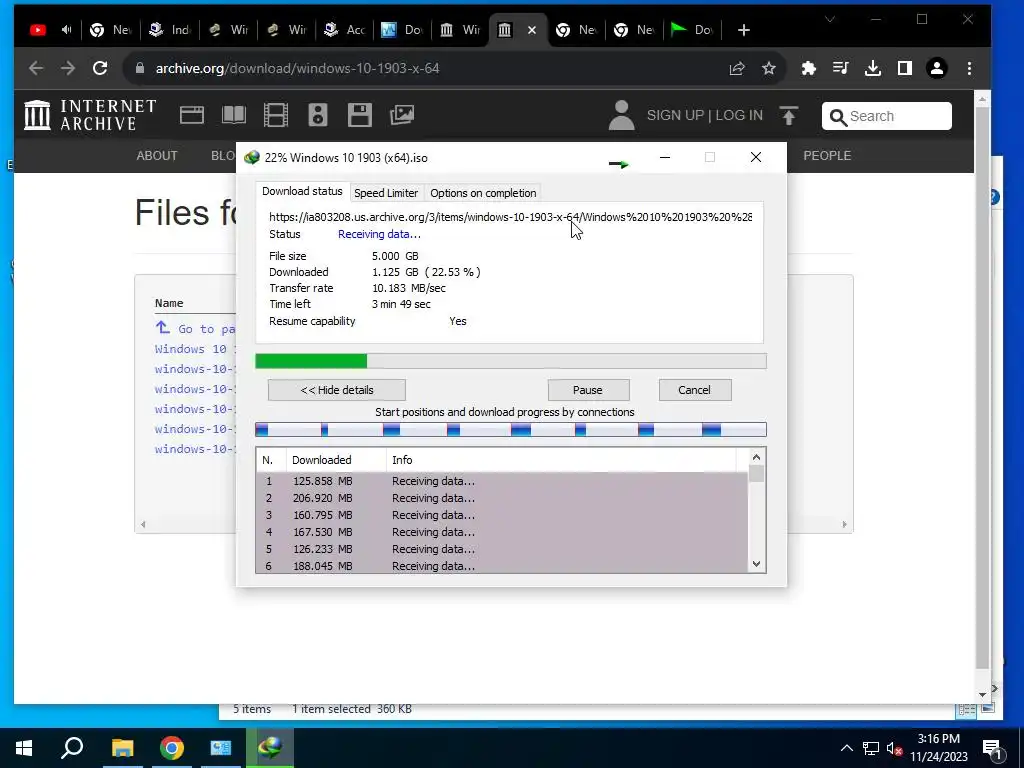
Task: Click the IDM icon in dialog title bar
Action: coord(251,157)
